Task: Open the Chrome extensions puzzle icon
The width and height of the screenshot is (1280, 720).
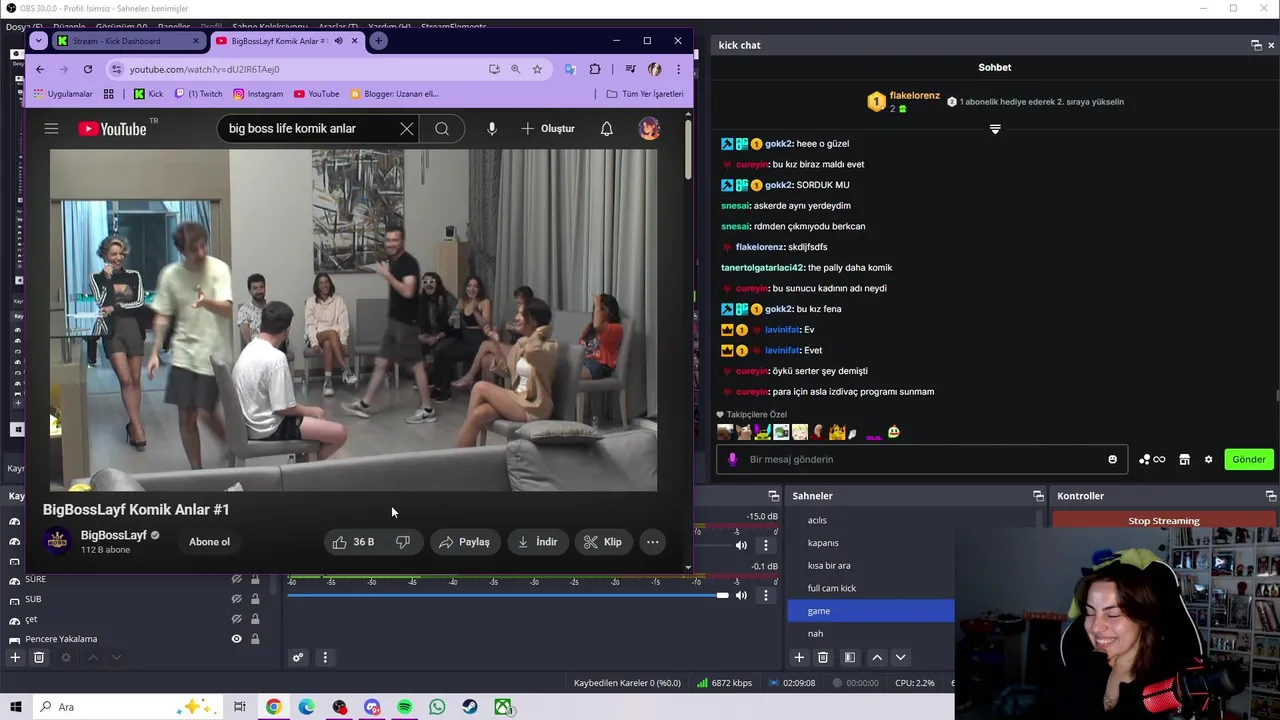Action: [x=595, y=69]
